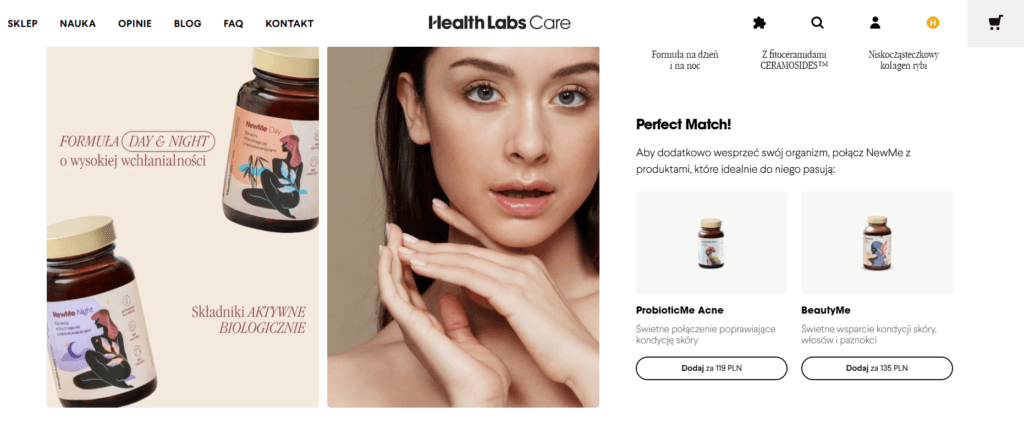The image size is (1024, 422).
Task: Open the FAQ page
Action: click(x=233, y=24)
